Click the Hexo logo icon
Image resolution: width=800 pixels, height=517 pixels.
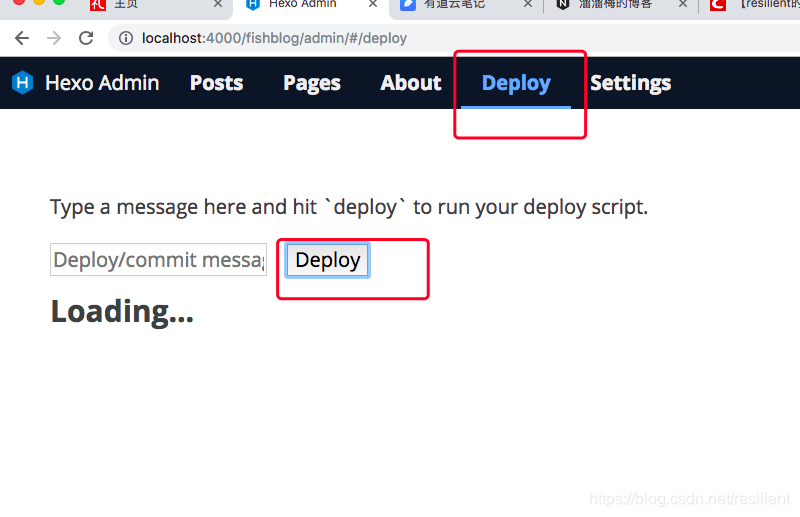click(x=22, y=83)
